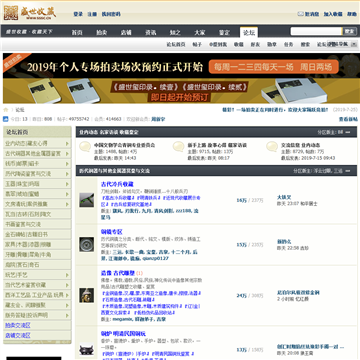The height and width of the screenshot is (360, 360).
Task: Open the 铜镜专区 mirror thumbnail
Action: [x=86, y=244]
